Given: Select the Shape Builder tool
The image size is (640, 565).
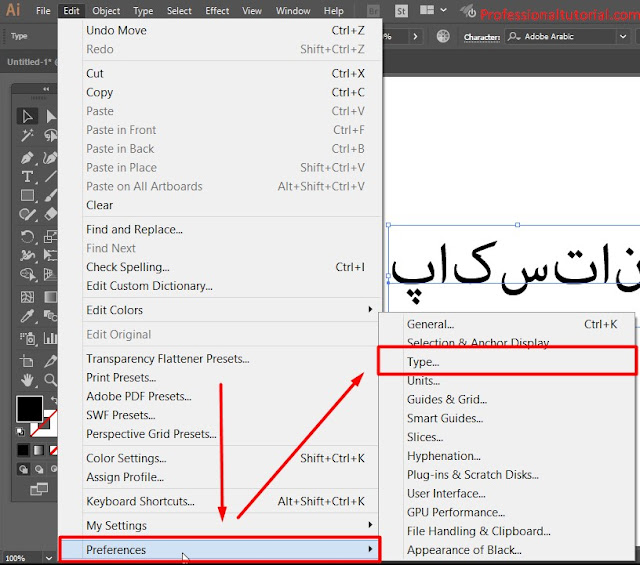Looking at the screenshot, I should click(x=27, y=274).
